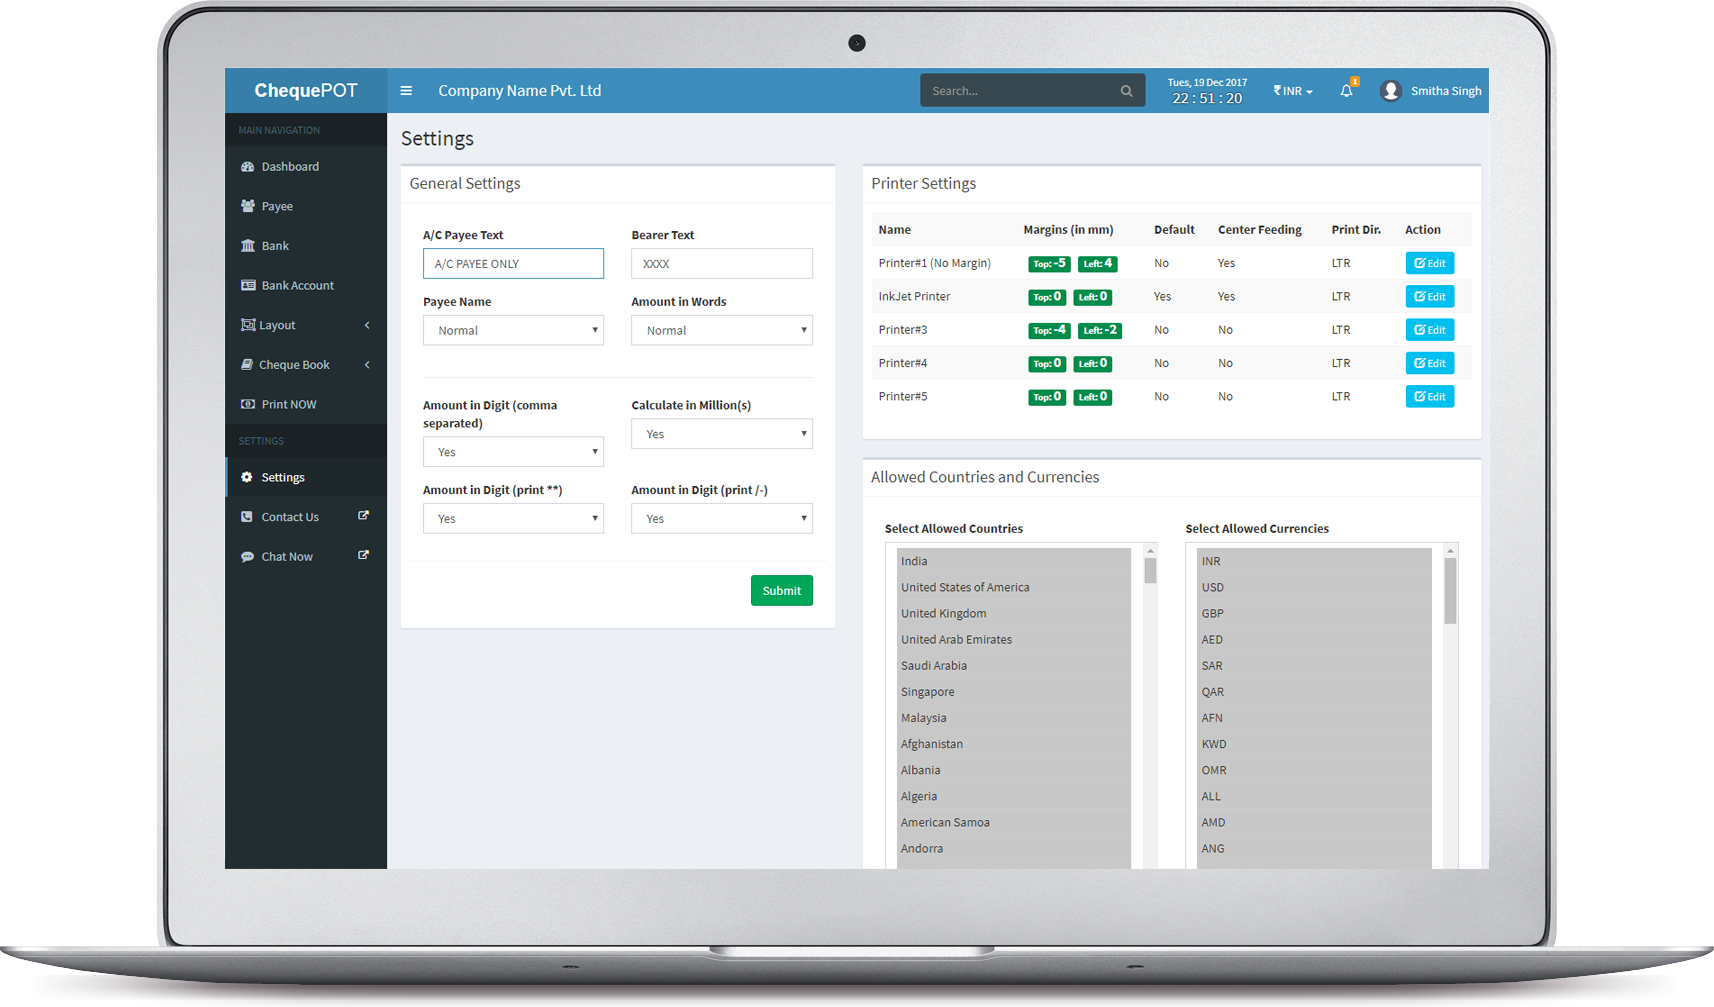This screenshot has width=1714, height=1007.
Task: Click the Print NOW money icon
Action: point(247,404)
